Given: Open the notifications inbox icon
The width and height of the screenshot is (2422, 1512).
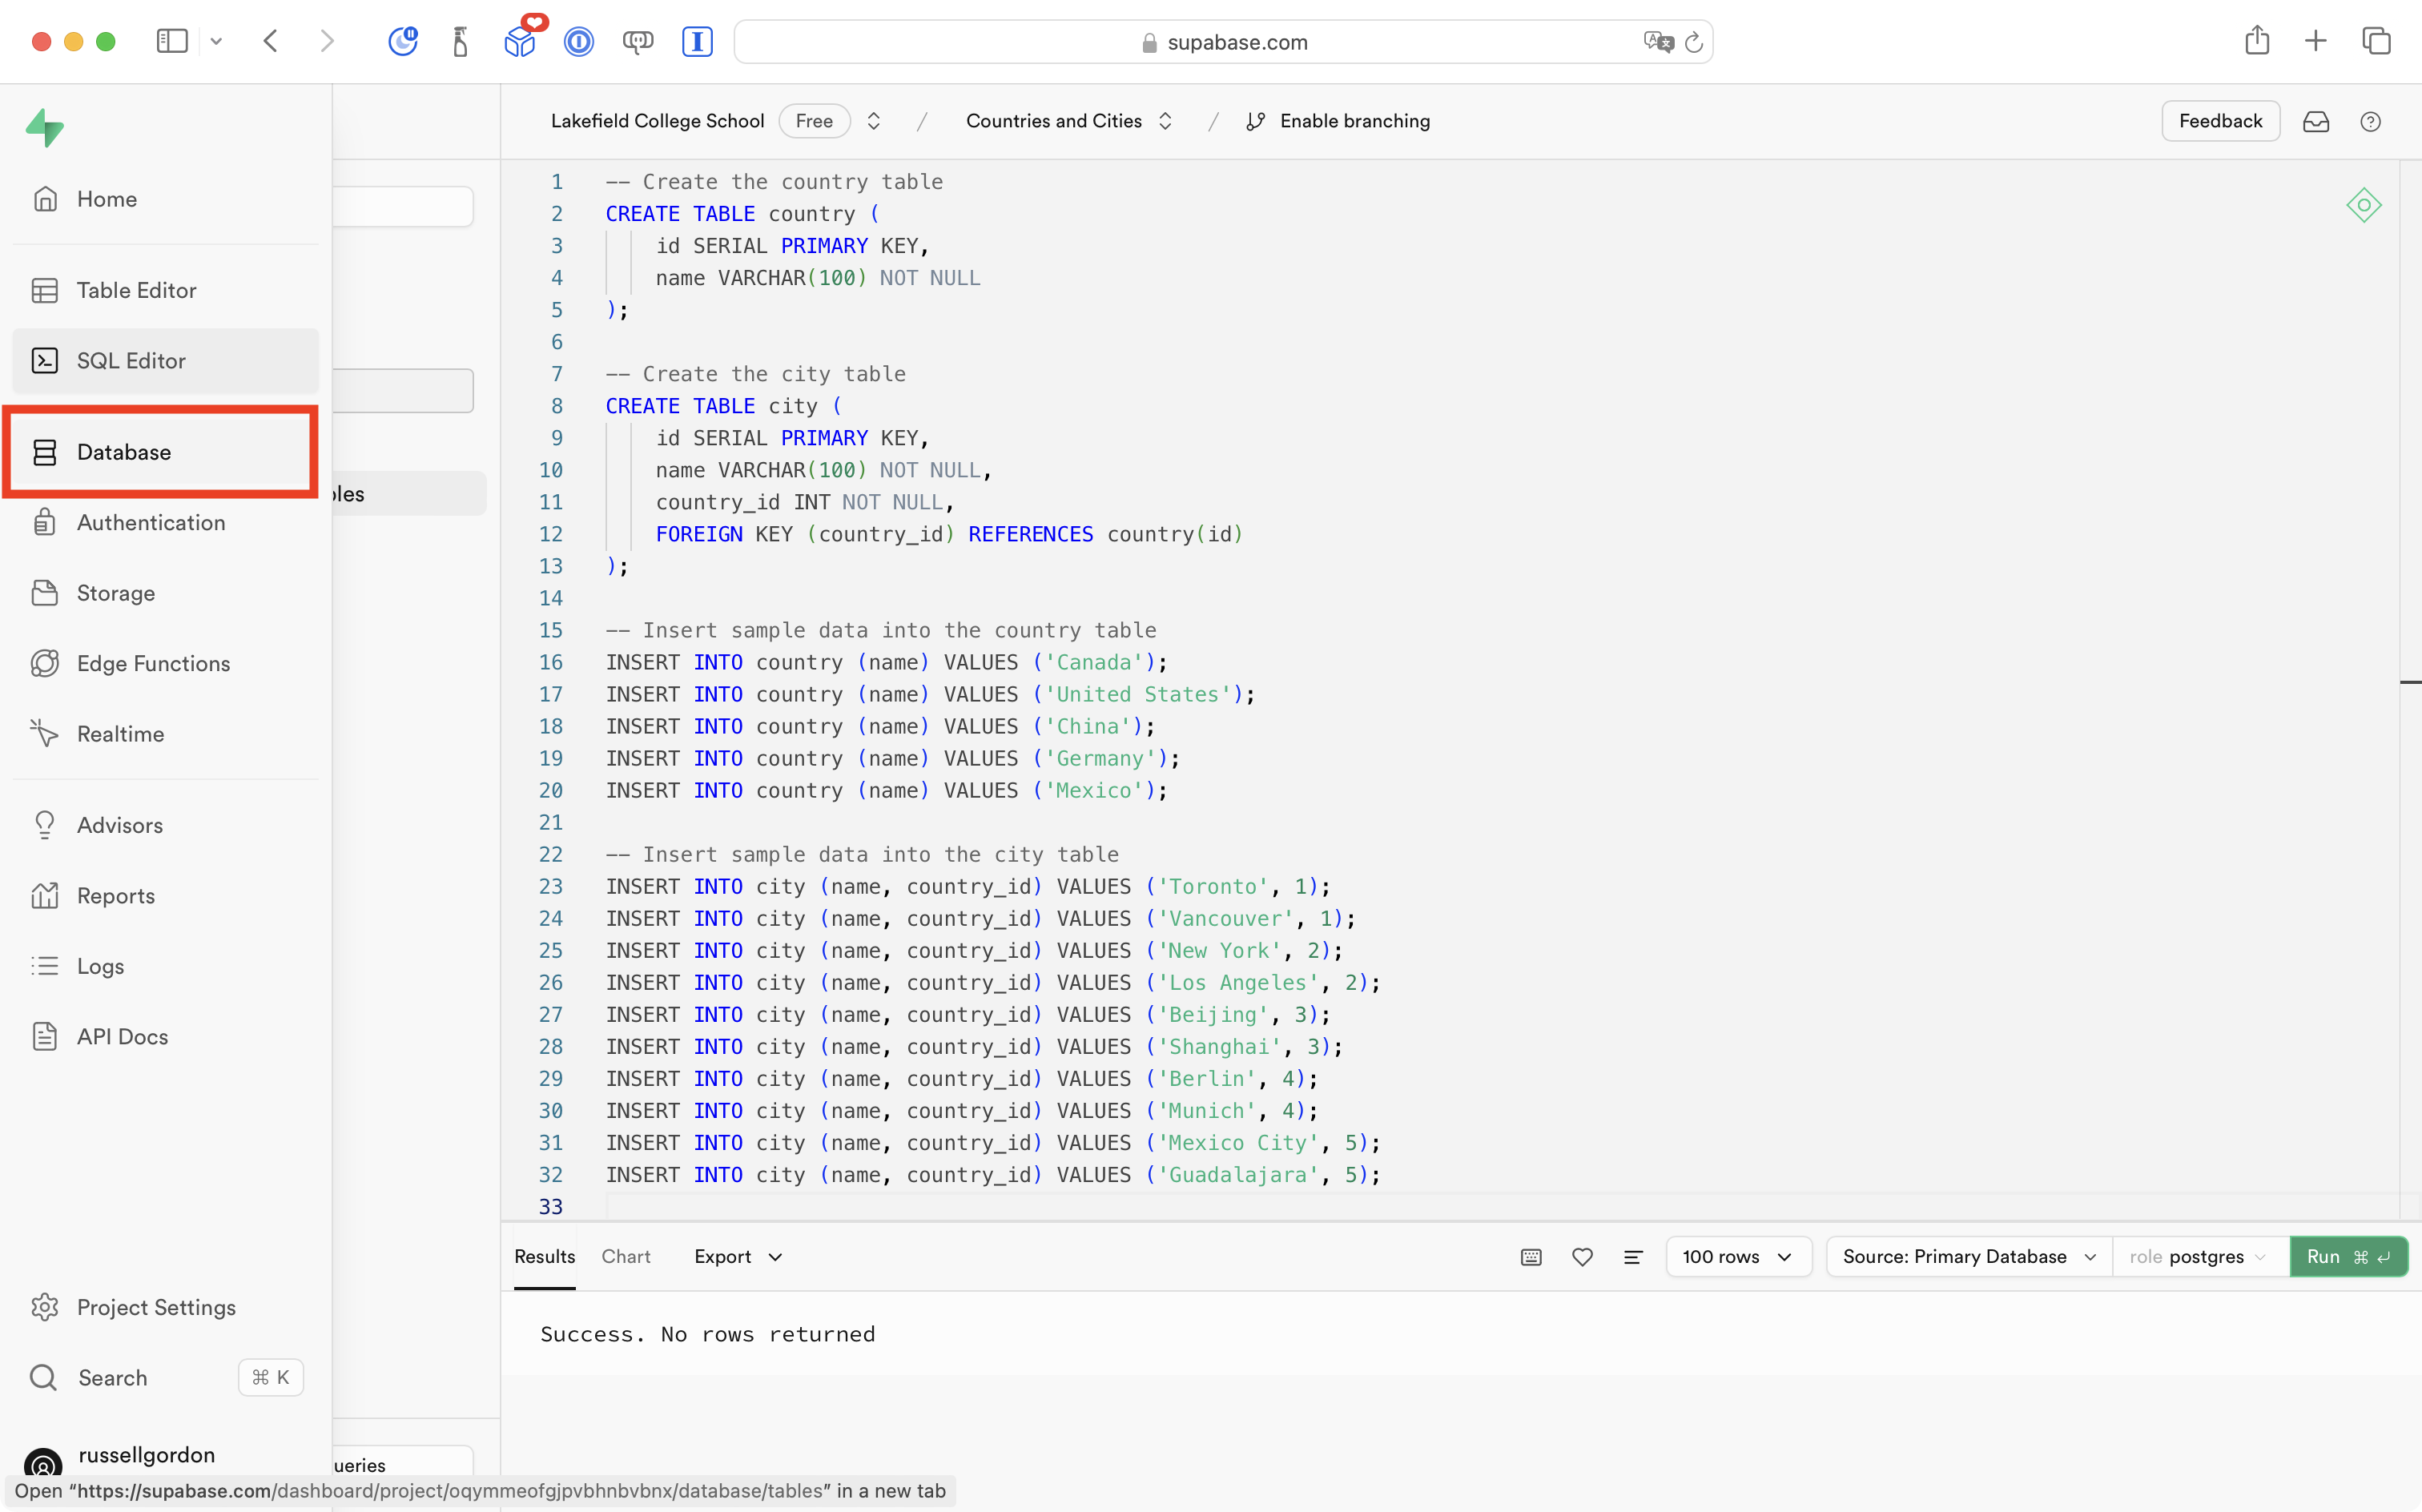Looking at the screenshot, I should 2316,121.
